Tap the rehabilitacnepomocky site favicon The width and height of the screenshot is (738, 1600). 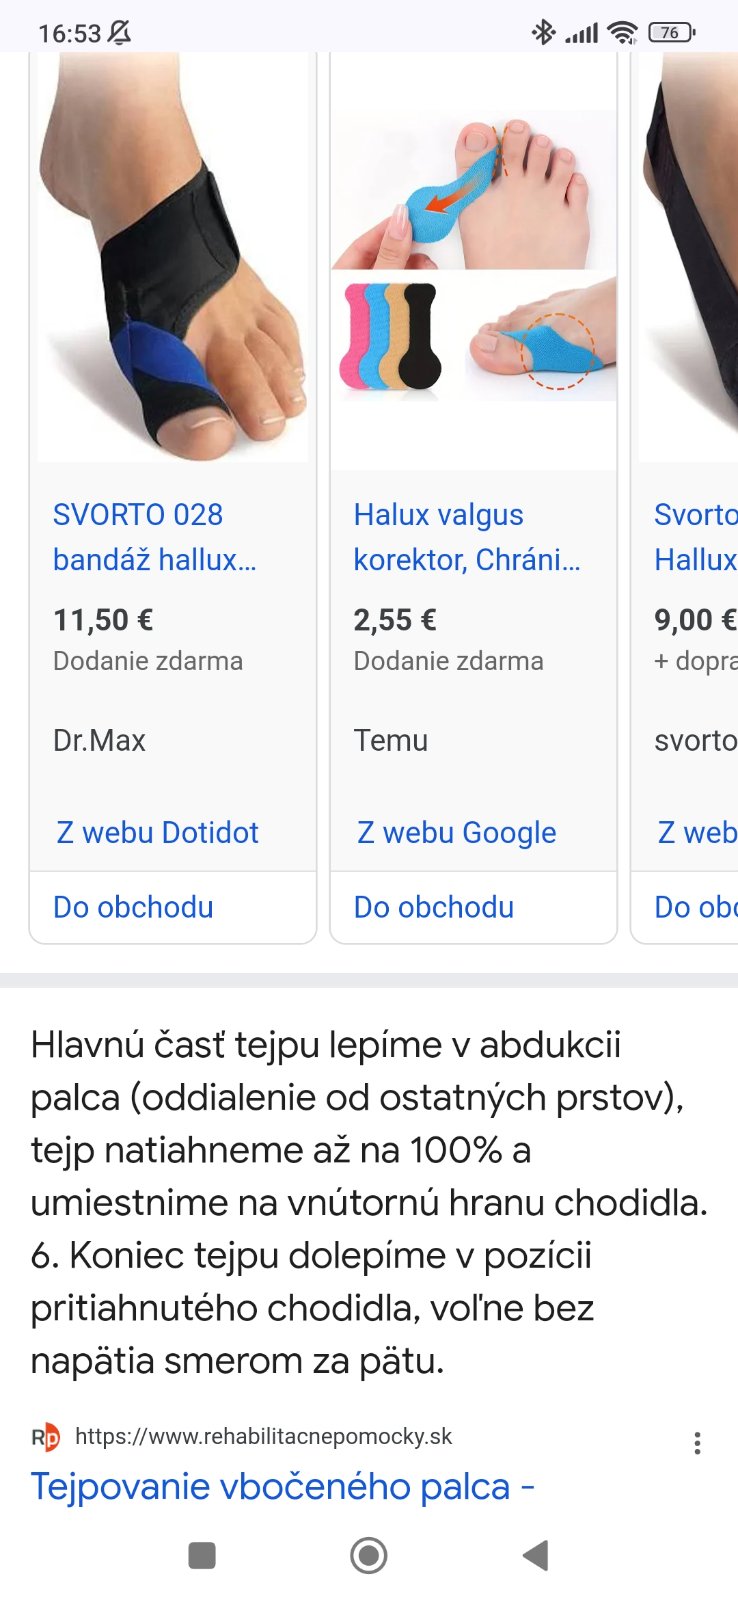pos(45,1438)
